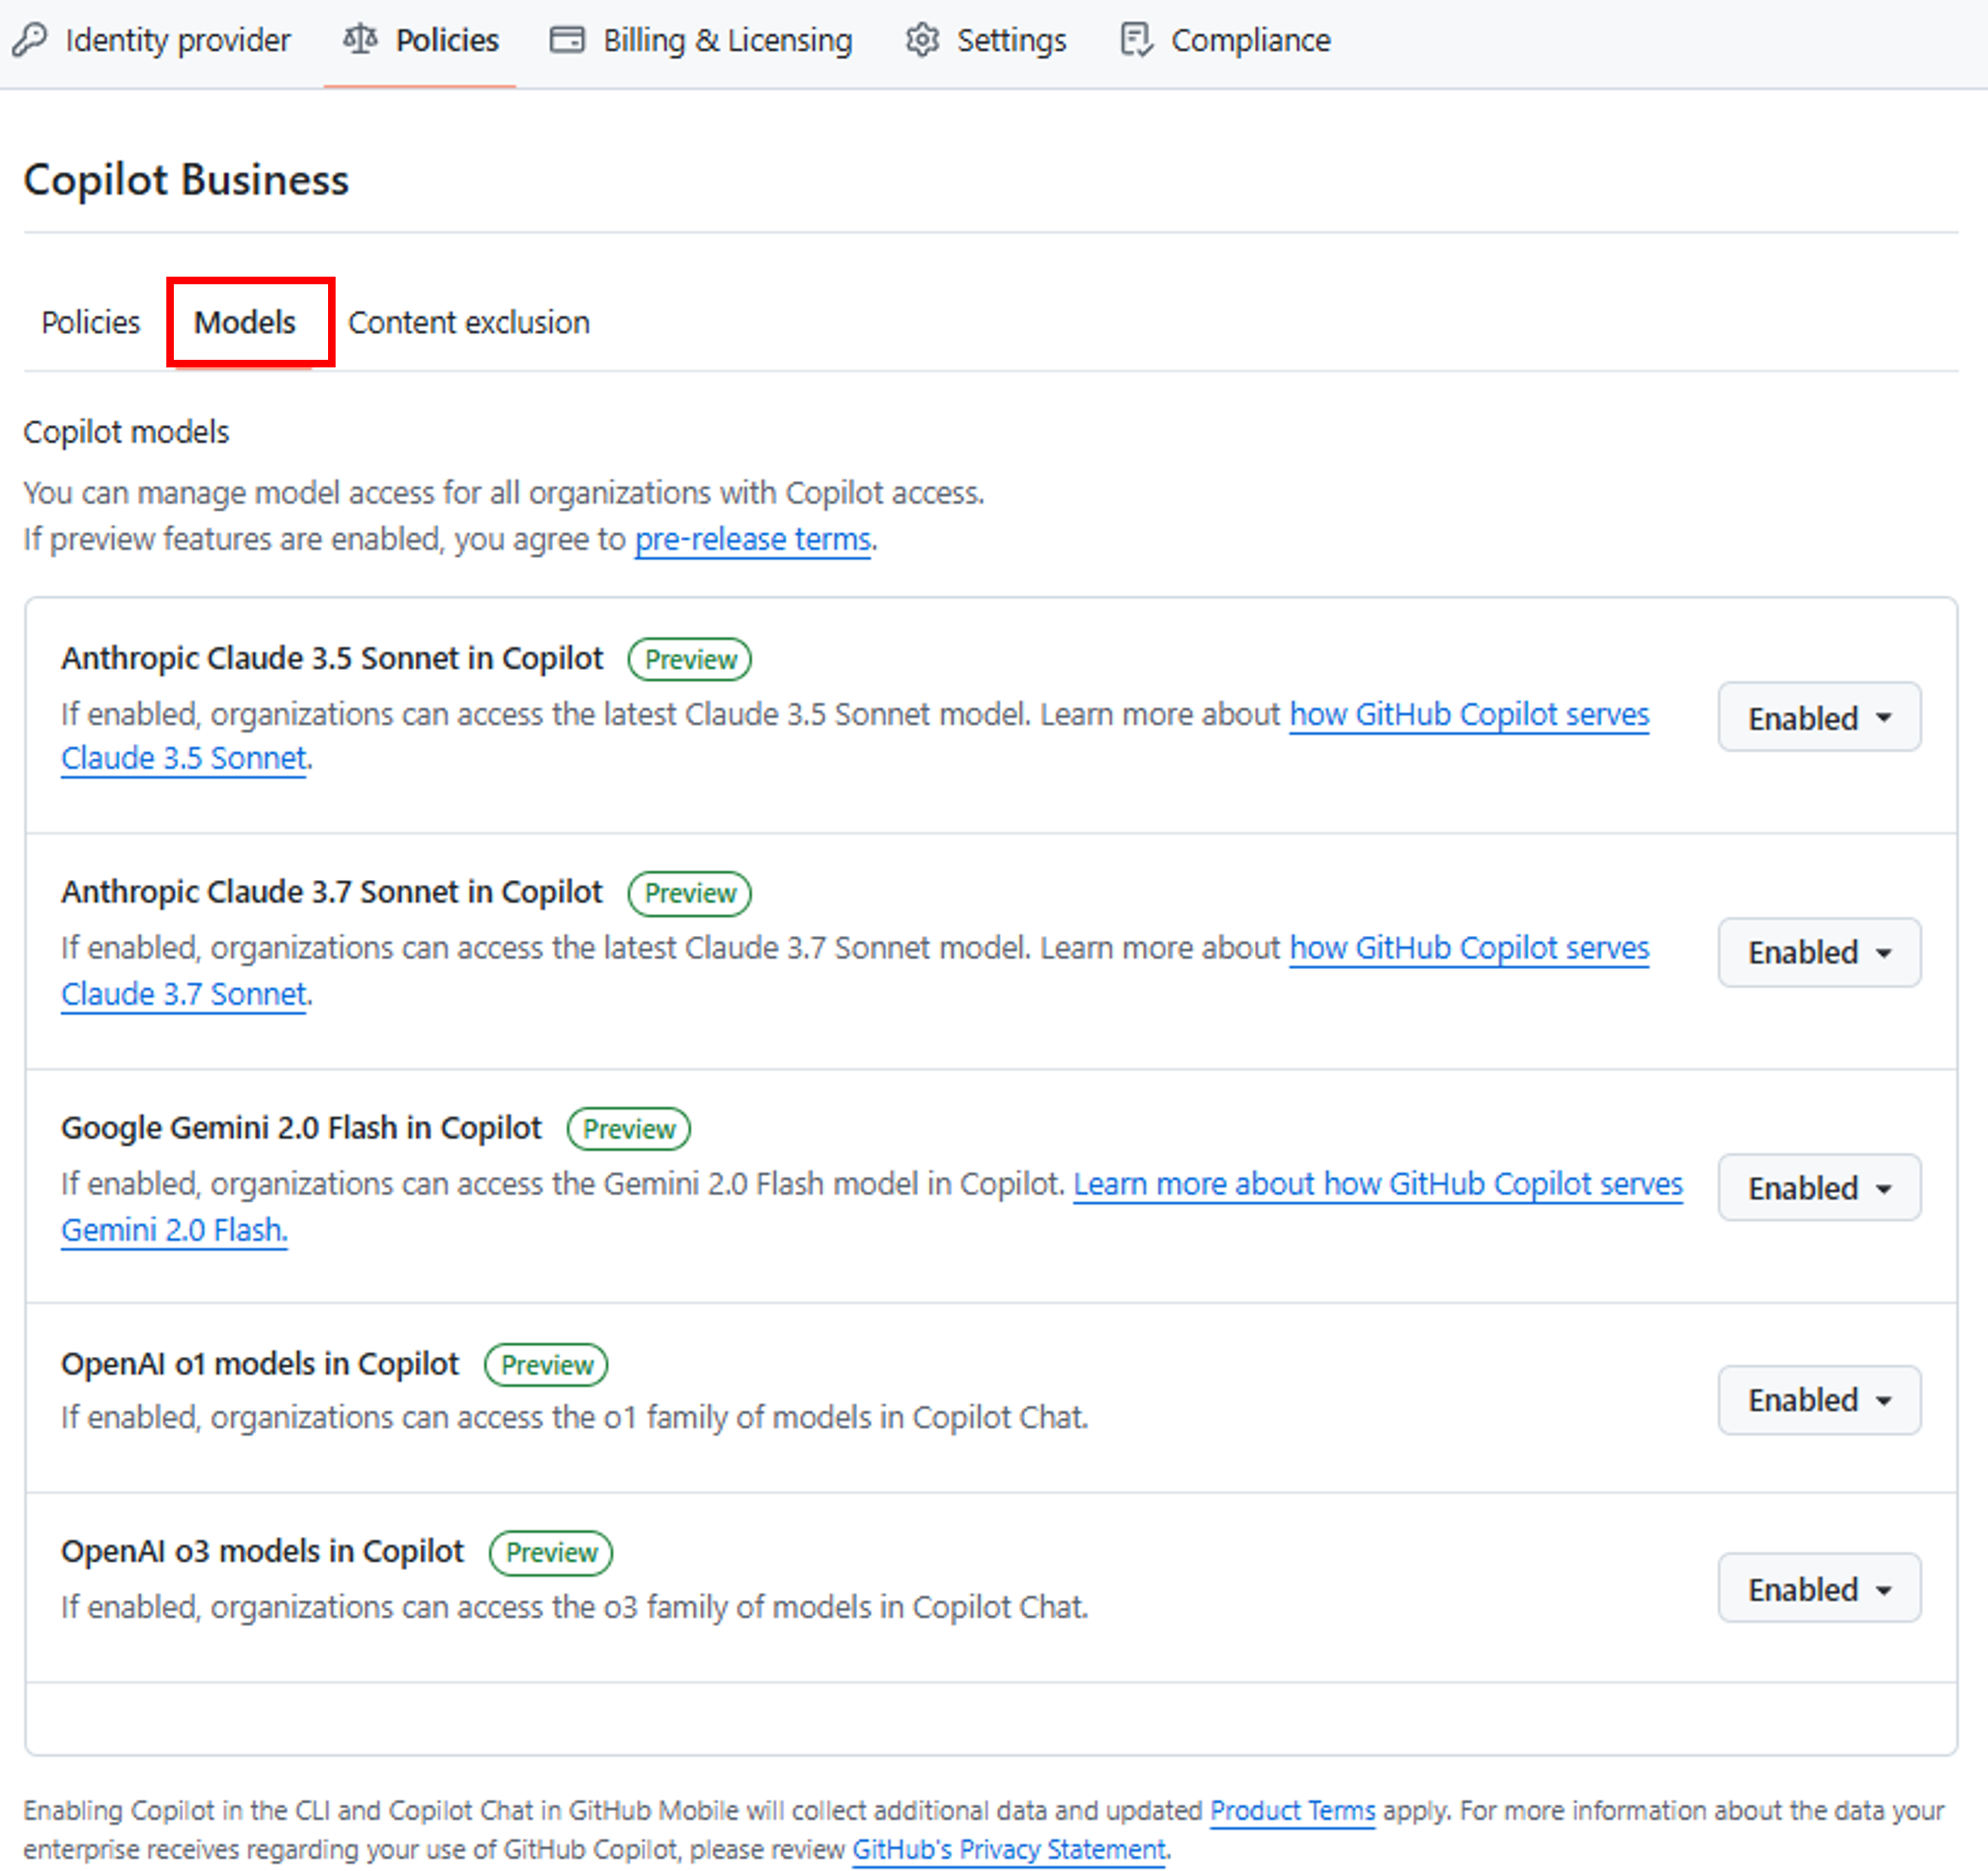
Task: Click the Preview badge for OpenAI o3 models
Action: 551,1553
